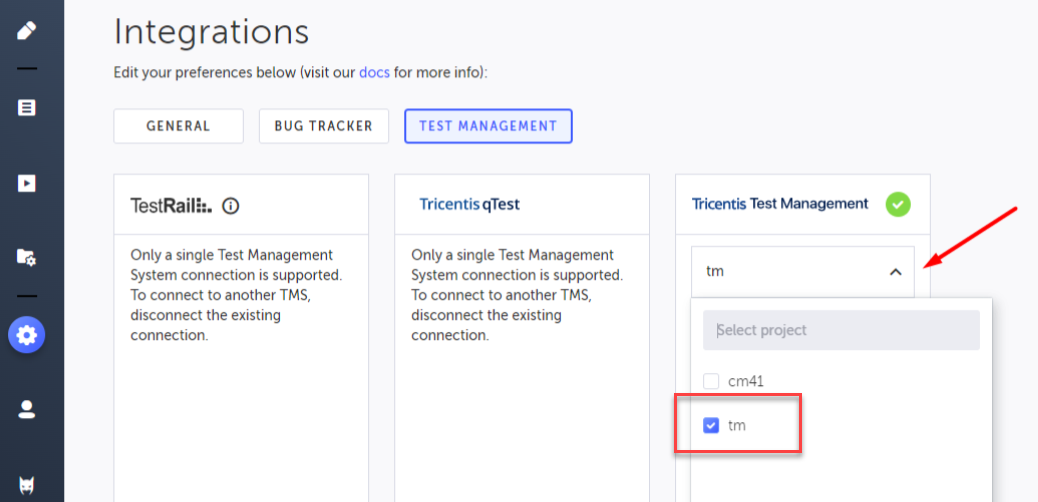Click the mascot logo icon at sidebar bottom
Screen dimensions: 1038x502
point(27,487)
